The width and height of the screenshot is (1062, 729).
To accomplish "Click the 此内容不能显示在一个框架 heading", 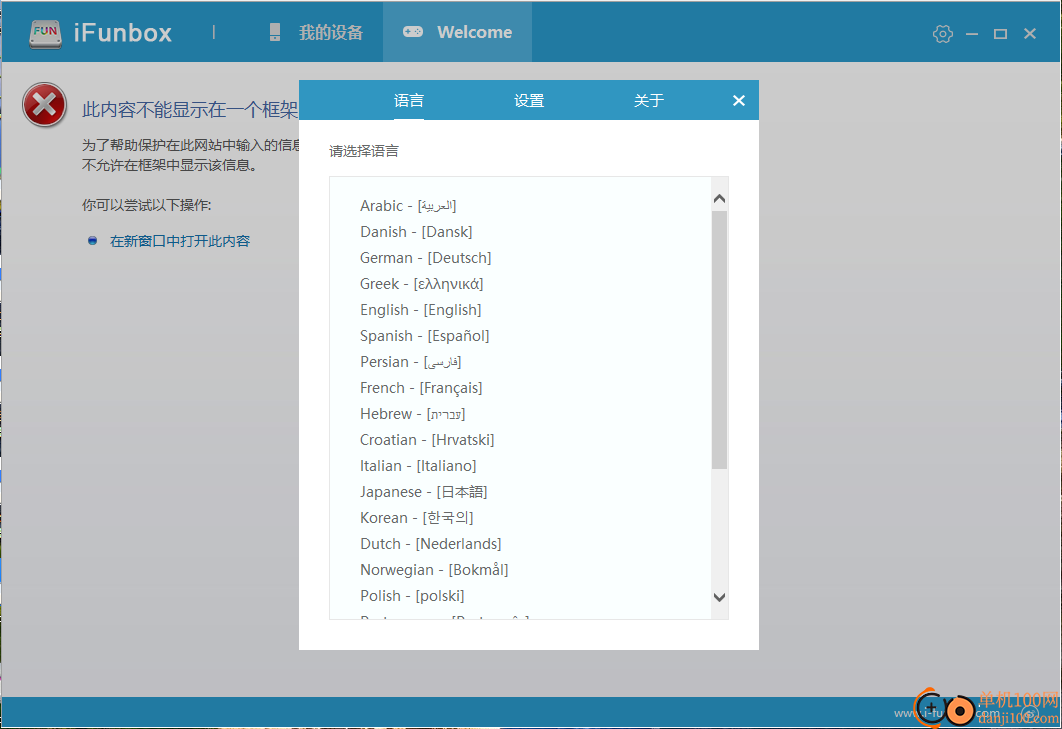I will click(190, 109).
